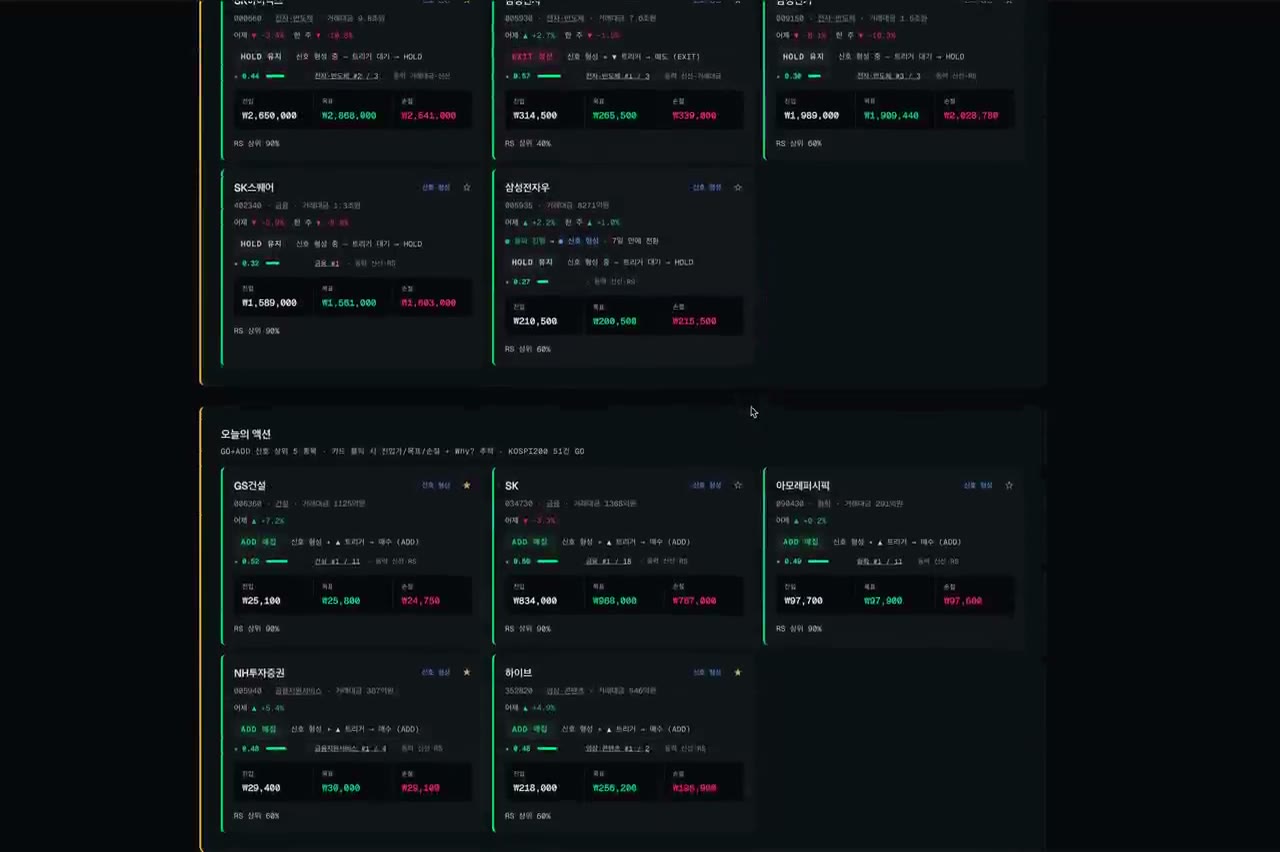Star the SK스퀘어 card as favorite
The width and height of the screenshot is (1280, 852).
pos(467,187)
